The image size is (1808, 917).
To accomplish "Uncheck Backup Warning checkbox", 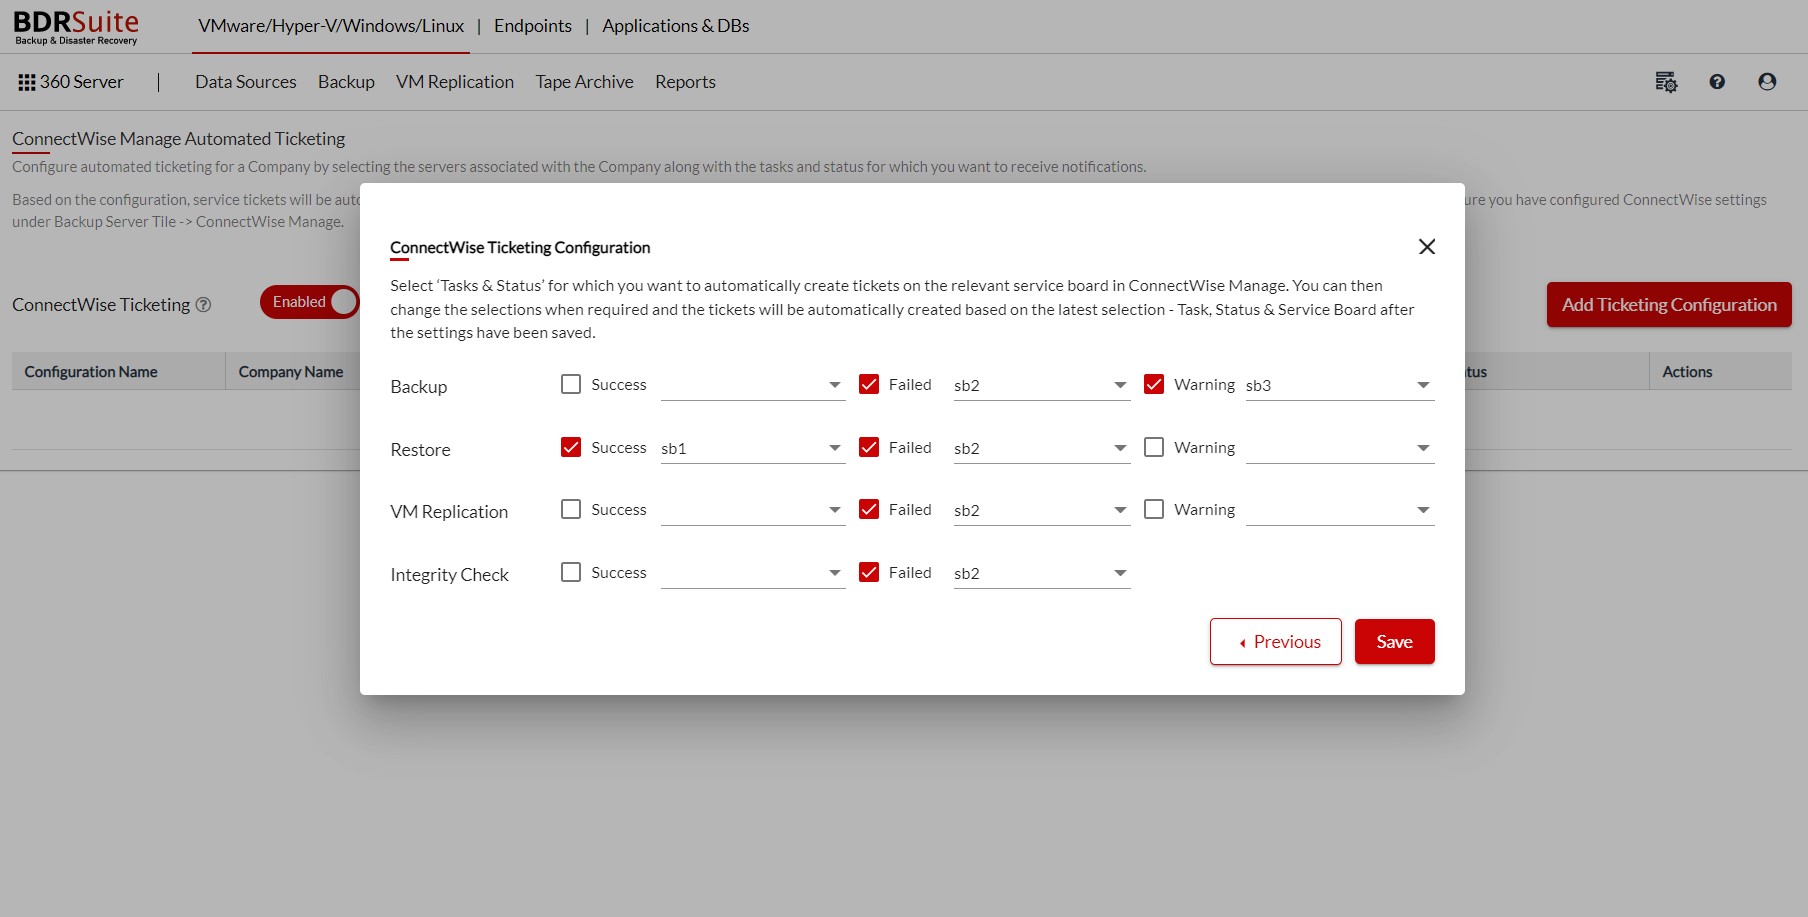I will pyautogui.click(x=1154, y=384).
